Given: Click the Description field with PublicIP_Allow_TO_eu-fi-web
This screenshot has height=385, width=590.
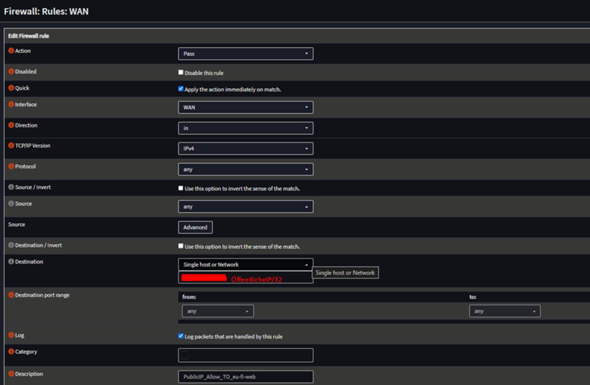Looking at the screenshot, I should click(246, 377).
